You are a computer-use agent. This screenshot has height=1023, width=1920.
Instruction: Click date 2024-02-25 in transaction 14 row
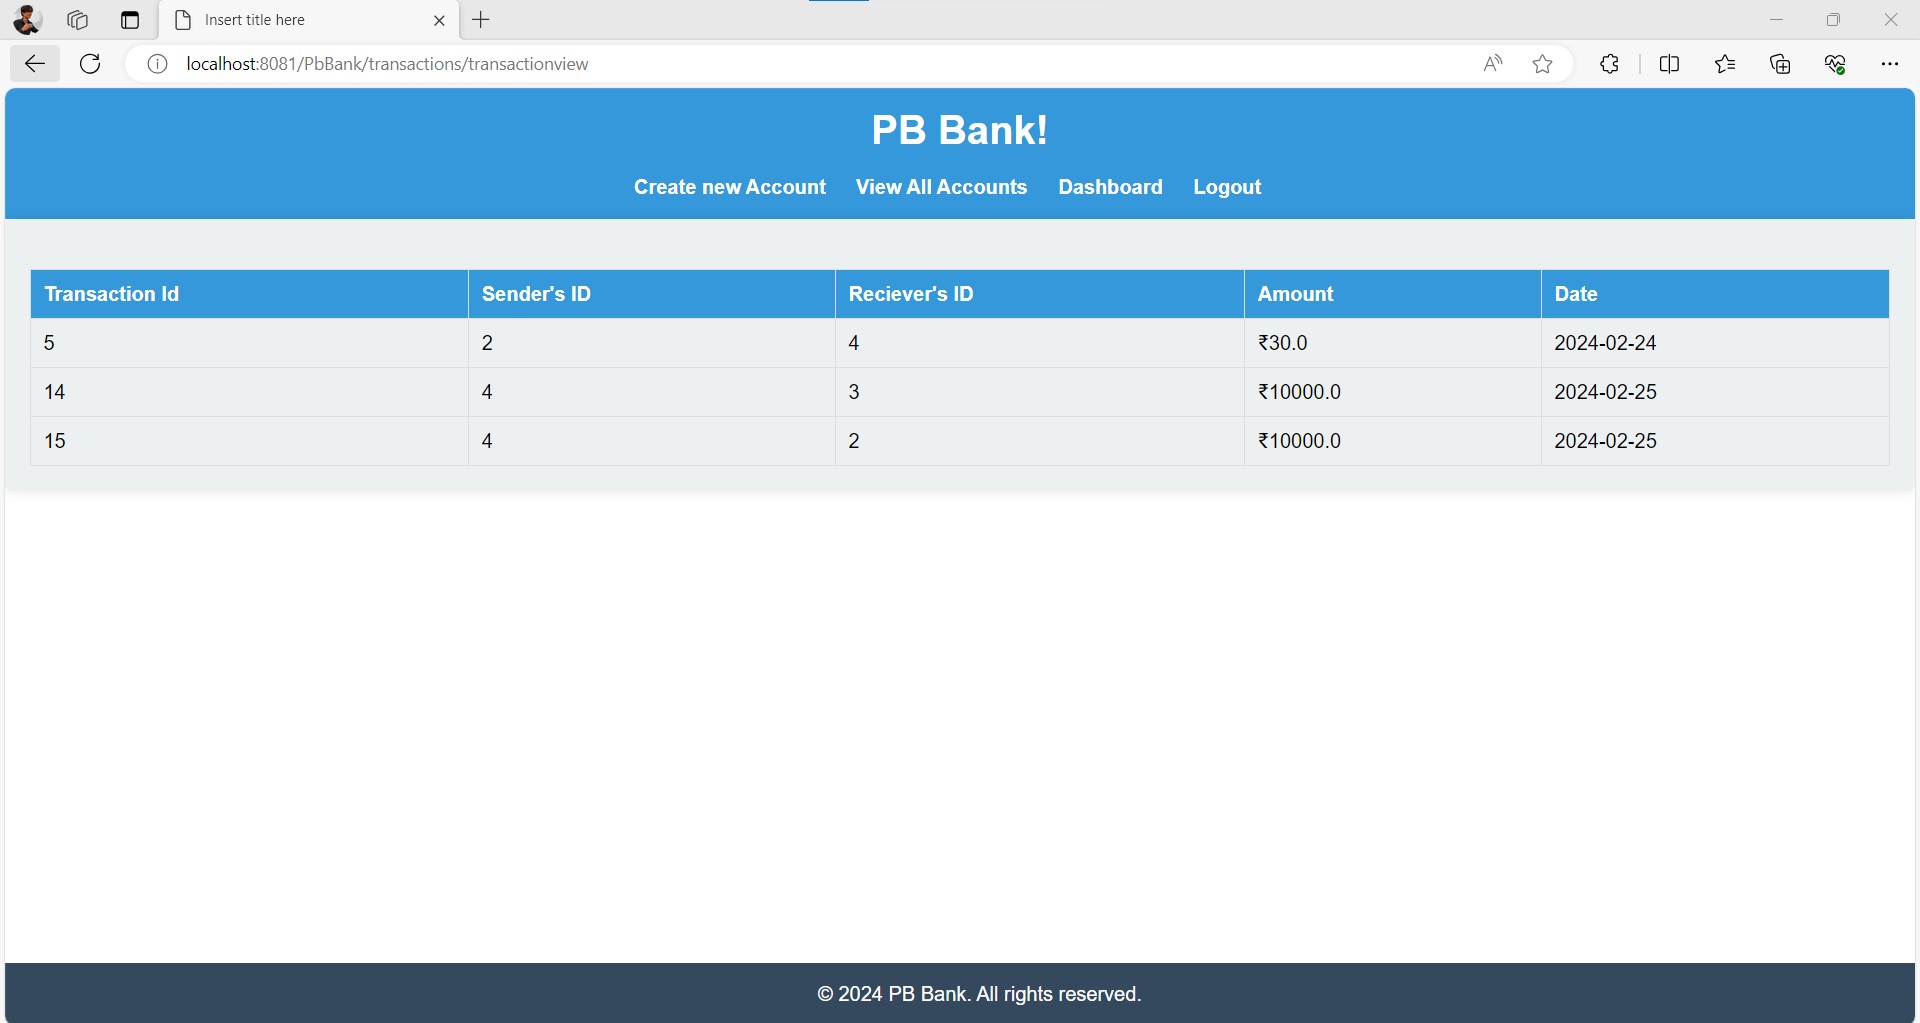(1715, 392)
